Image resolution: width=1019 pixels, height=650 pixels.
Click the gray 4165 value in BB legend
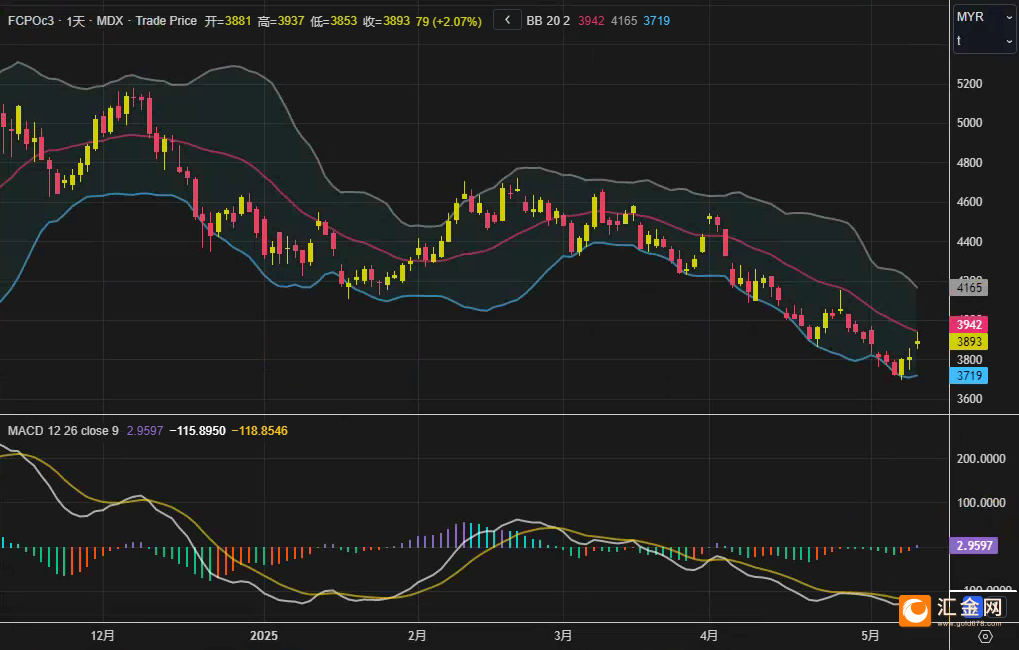click(624, 21)
